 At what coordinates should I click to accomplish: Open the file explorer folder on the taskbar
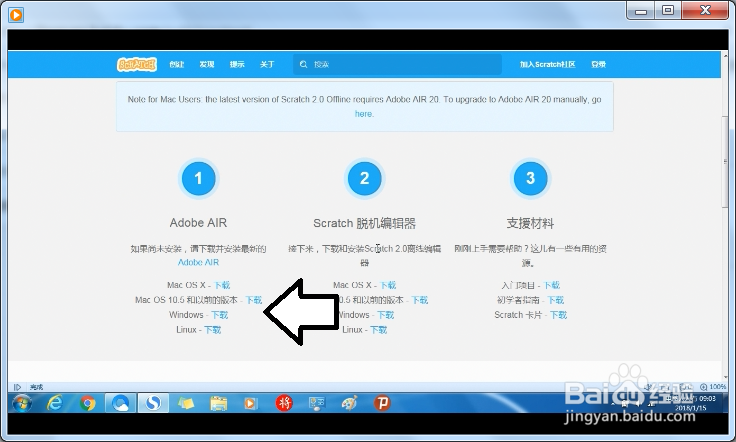(218, 403)
